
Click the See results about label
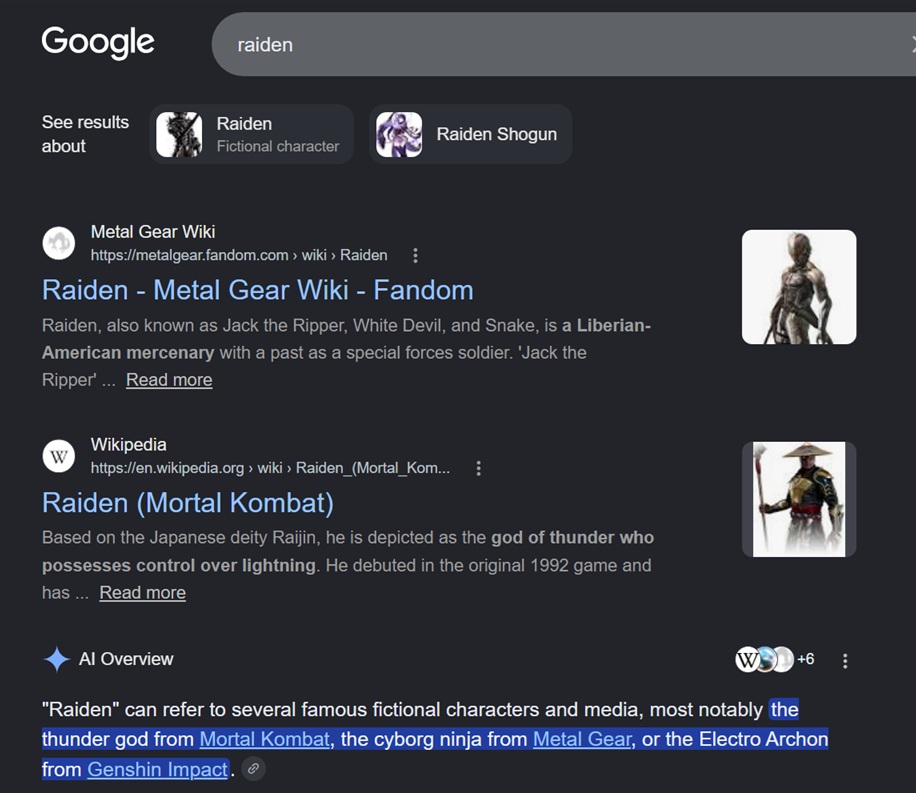click(85, 134)
